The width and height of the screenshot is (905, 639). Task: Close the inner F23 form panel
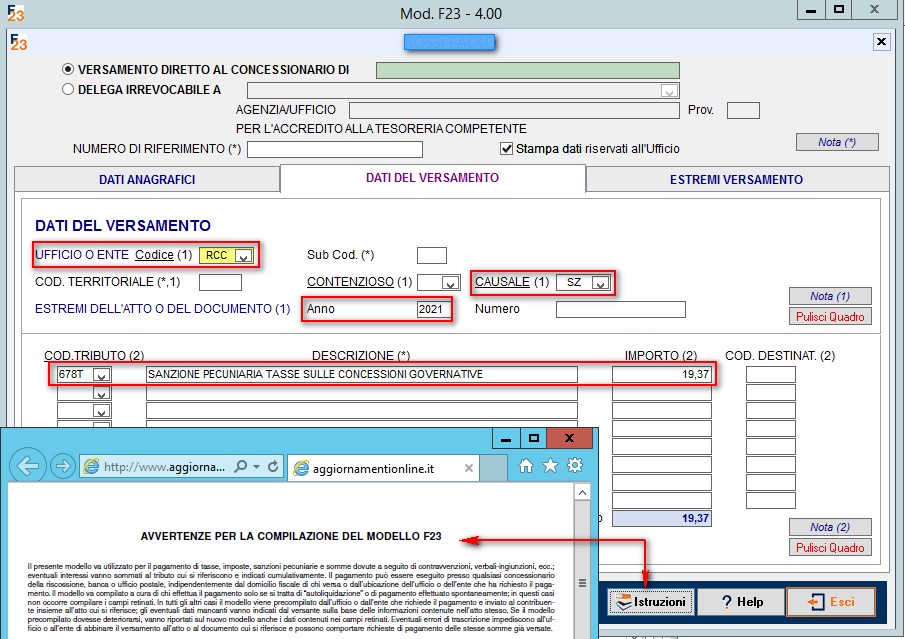881,41
